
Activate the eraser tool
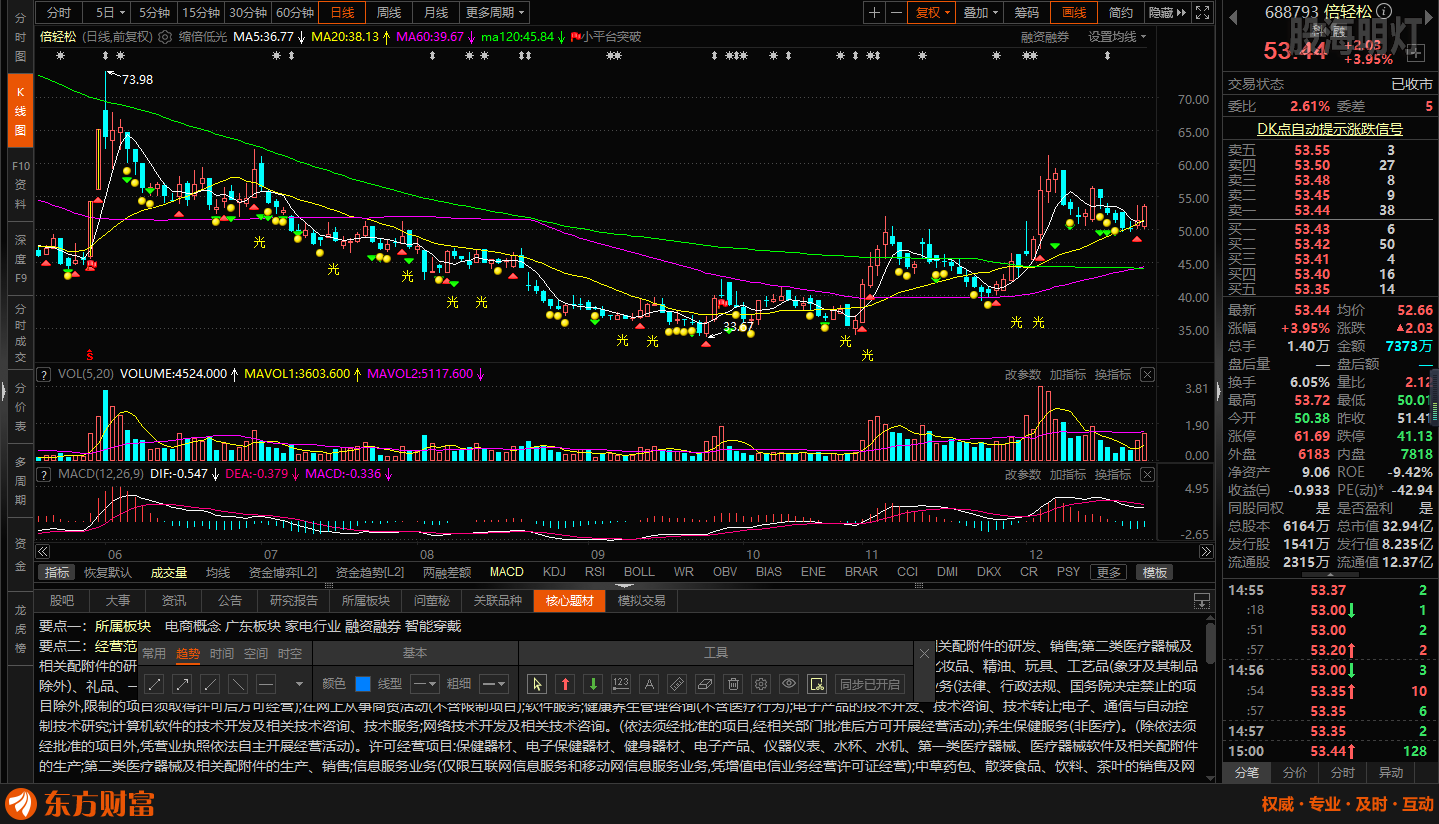[x=705, y=684]
